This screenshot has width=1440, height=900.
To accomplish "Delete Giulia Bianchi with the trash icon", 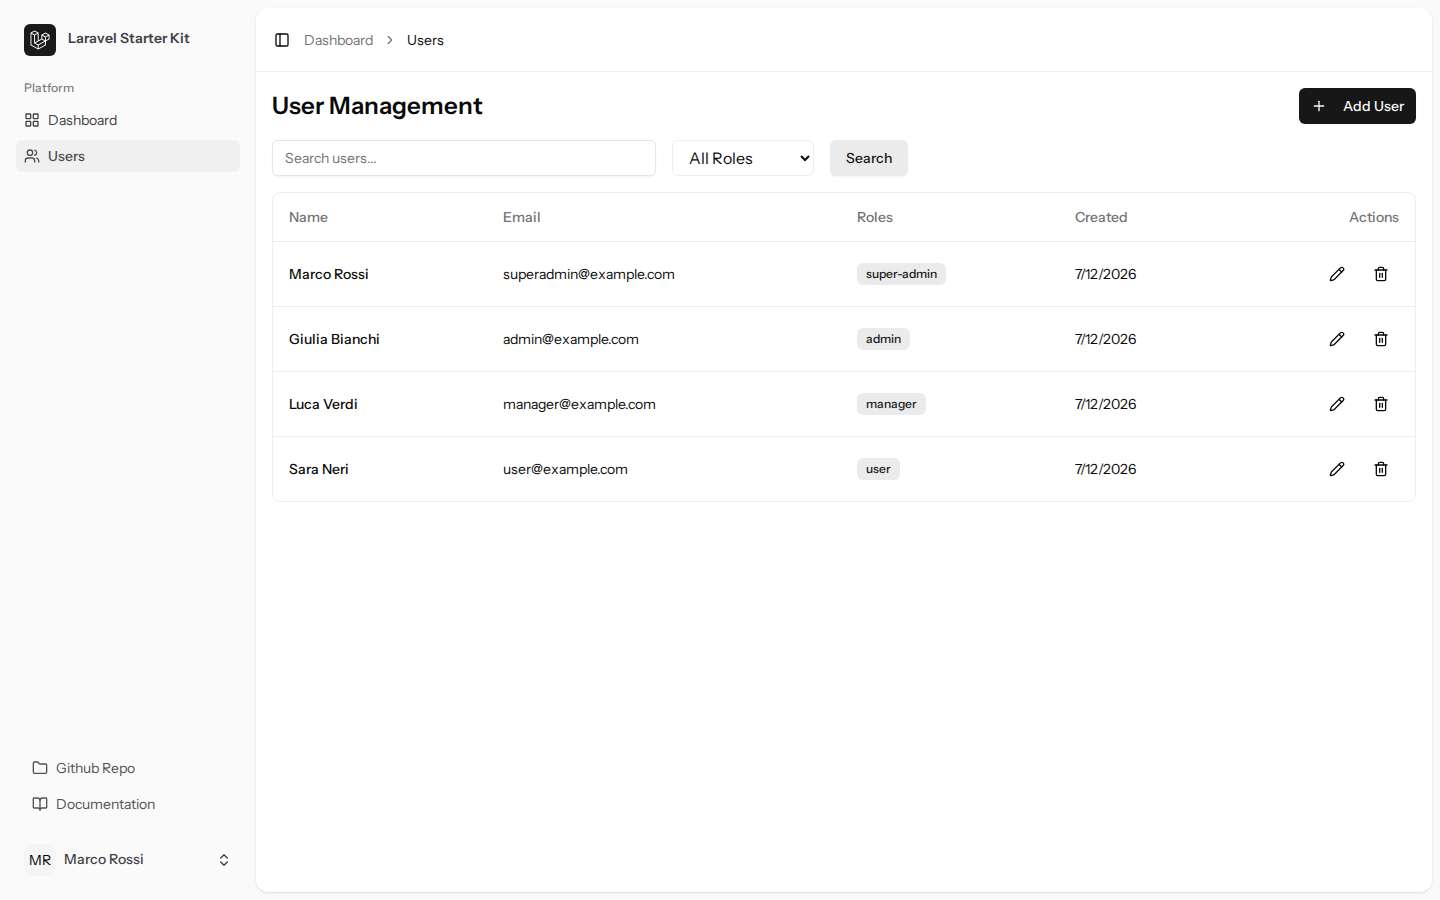I will 1381,339.
